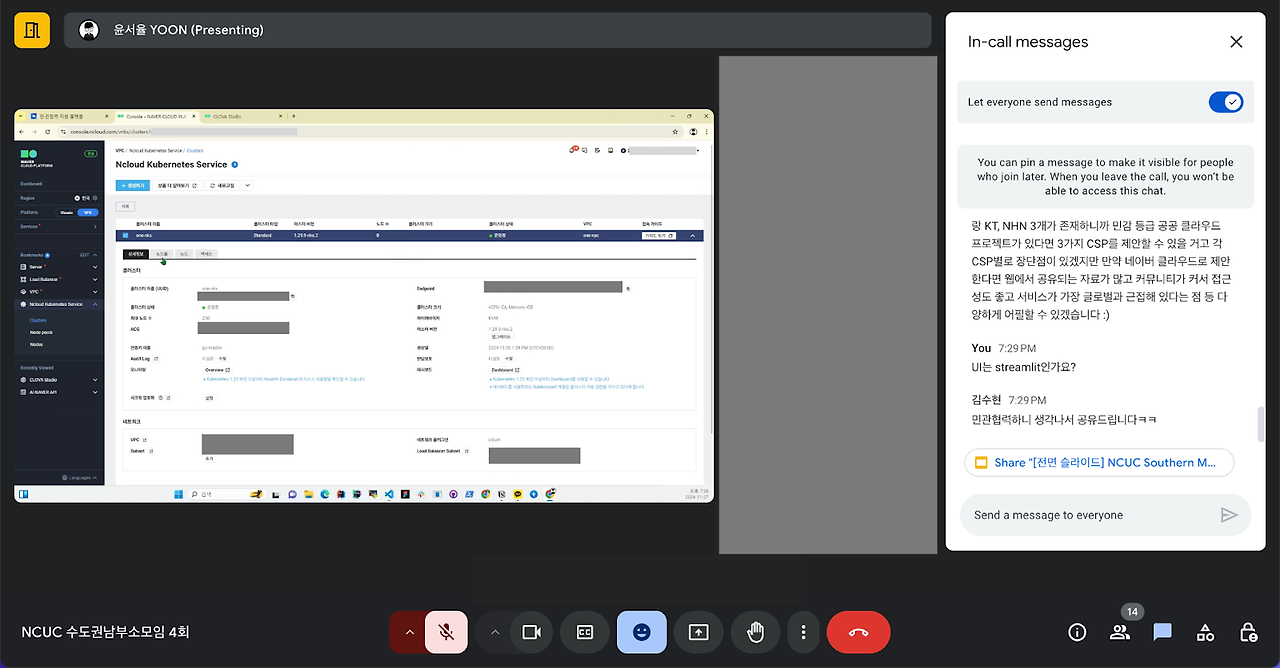
Task: Select the Console - NAVER CLOUD browser tab in shared screen
Action: pyautogui.click(x=157, y=116)
